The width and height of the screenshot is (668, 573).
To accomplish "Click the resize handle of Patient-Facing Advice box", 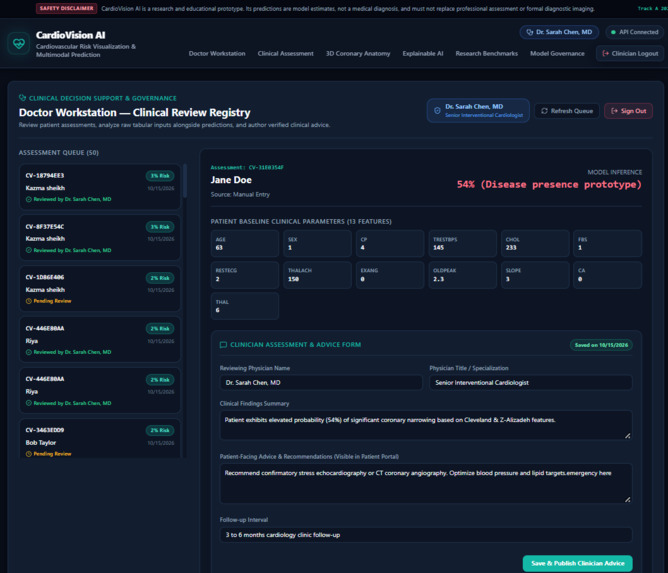I will point(628,499).
